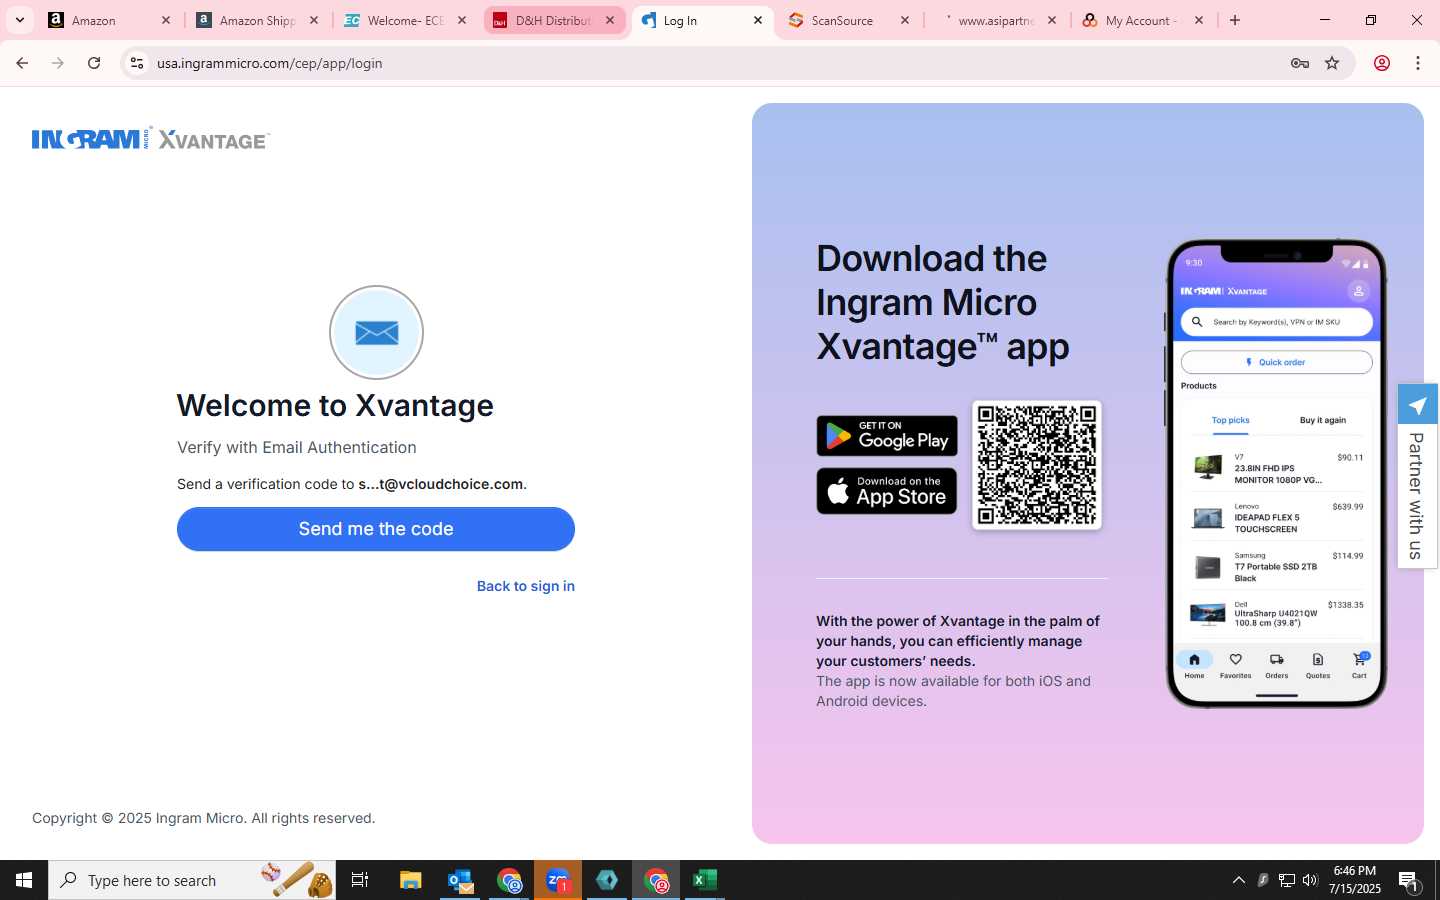Show hidden system tray icons
This screenshot has height=900, width=1440.
click(x=1238, y=880)
